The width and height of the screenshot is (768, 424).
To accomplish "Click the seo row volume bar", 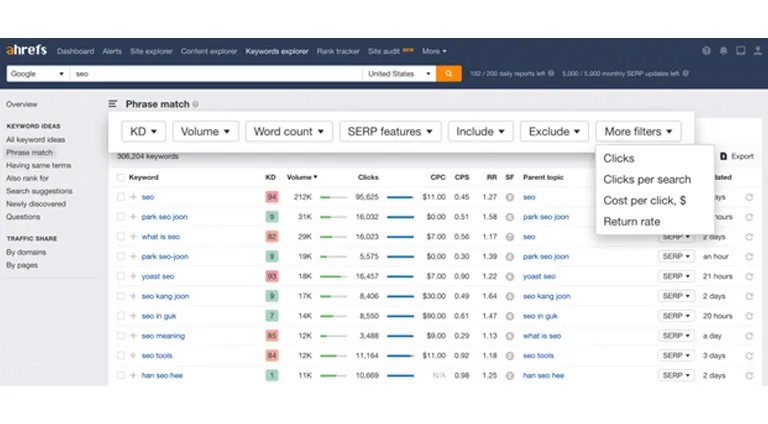I will [x=333, y=197].
